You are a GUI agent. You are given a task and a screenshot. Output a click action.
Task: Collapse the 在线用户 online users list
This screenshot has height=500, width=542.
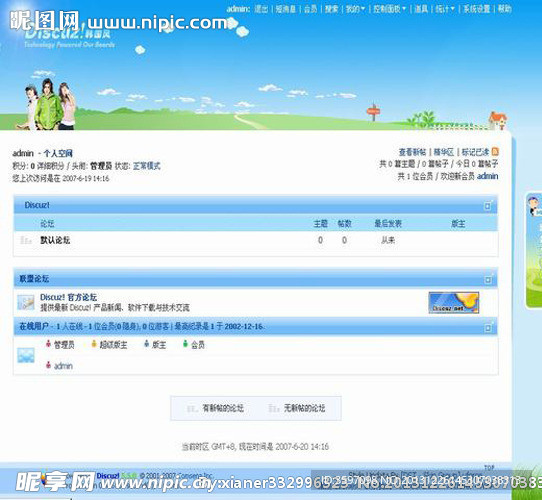488,327
